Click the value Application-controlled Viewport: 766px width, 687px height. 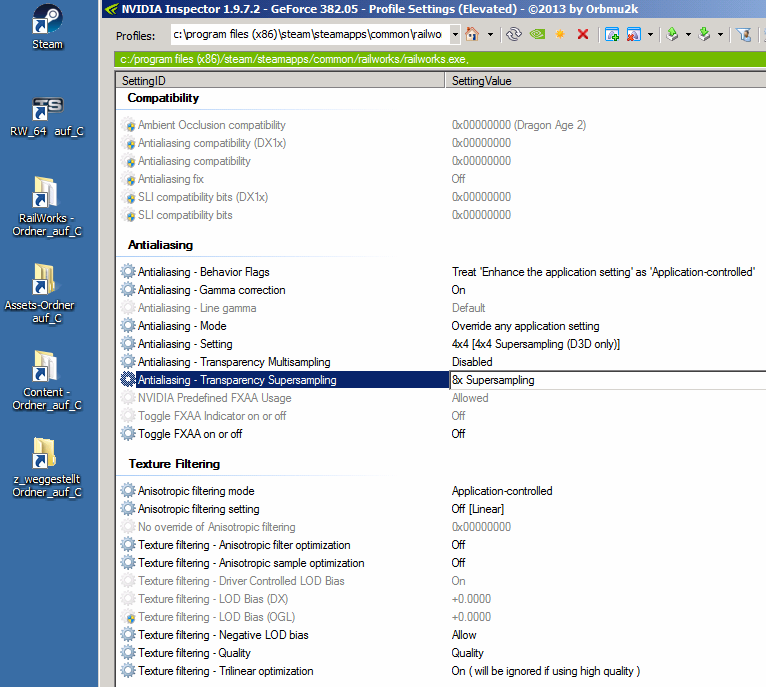click(x=502, y=491)
